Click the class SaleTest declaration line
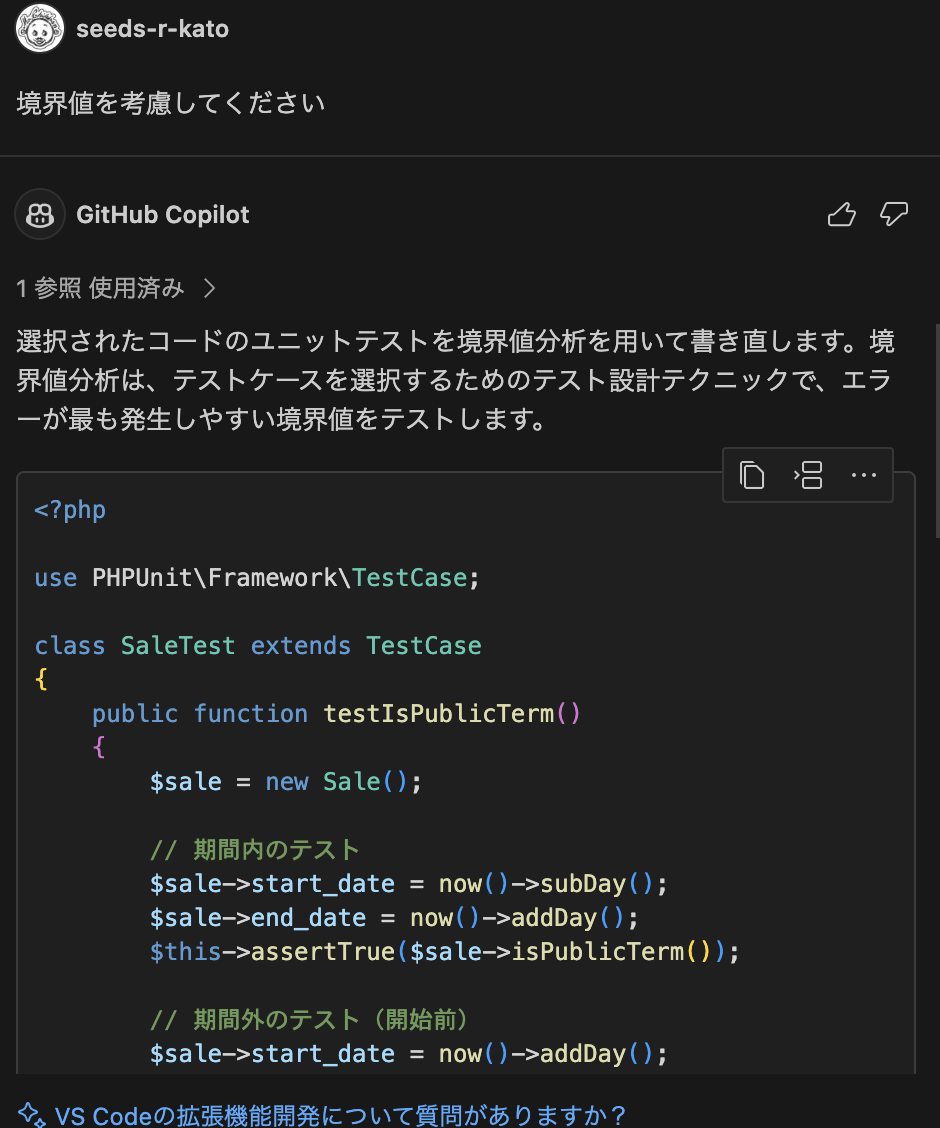The image size is (940, 1128). [258, 646]
